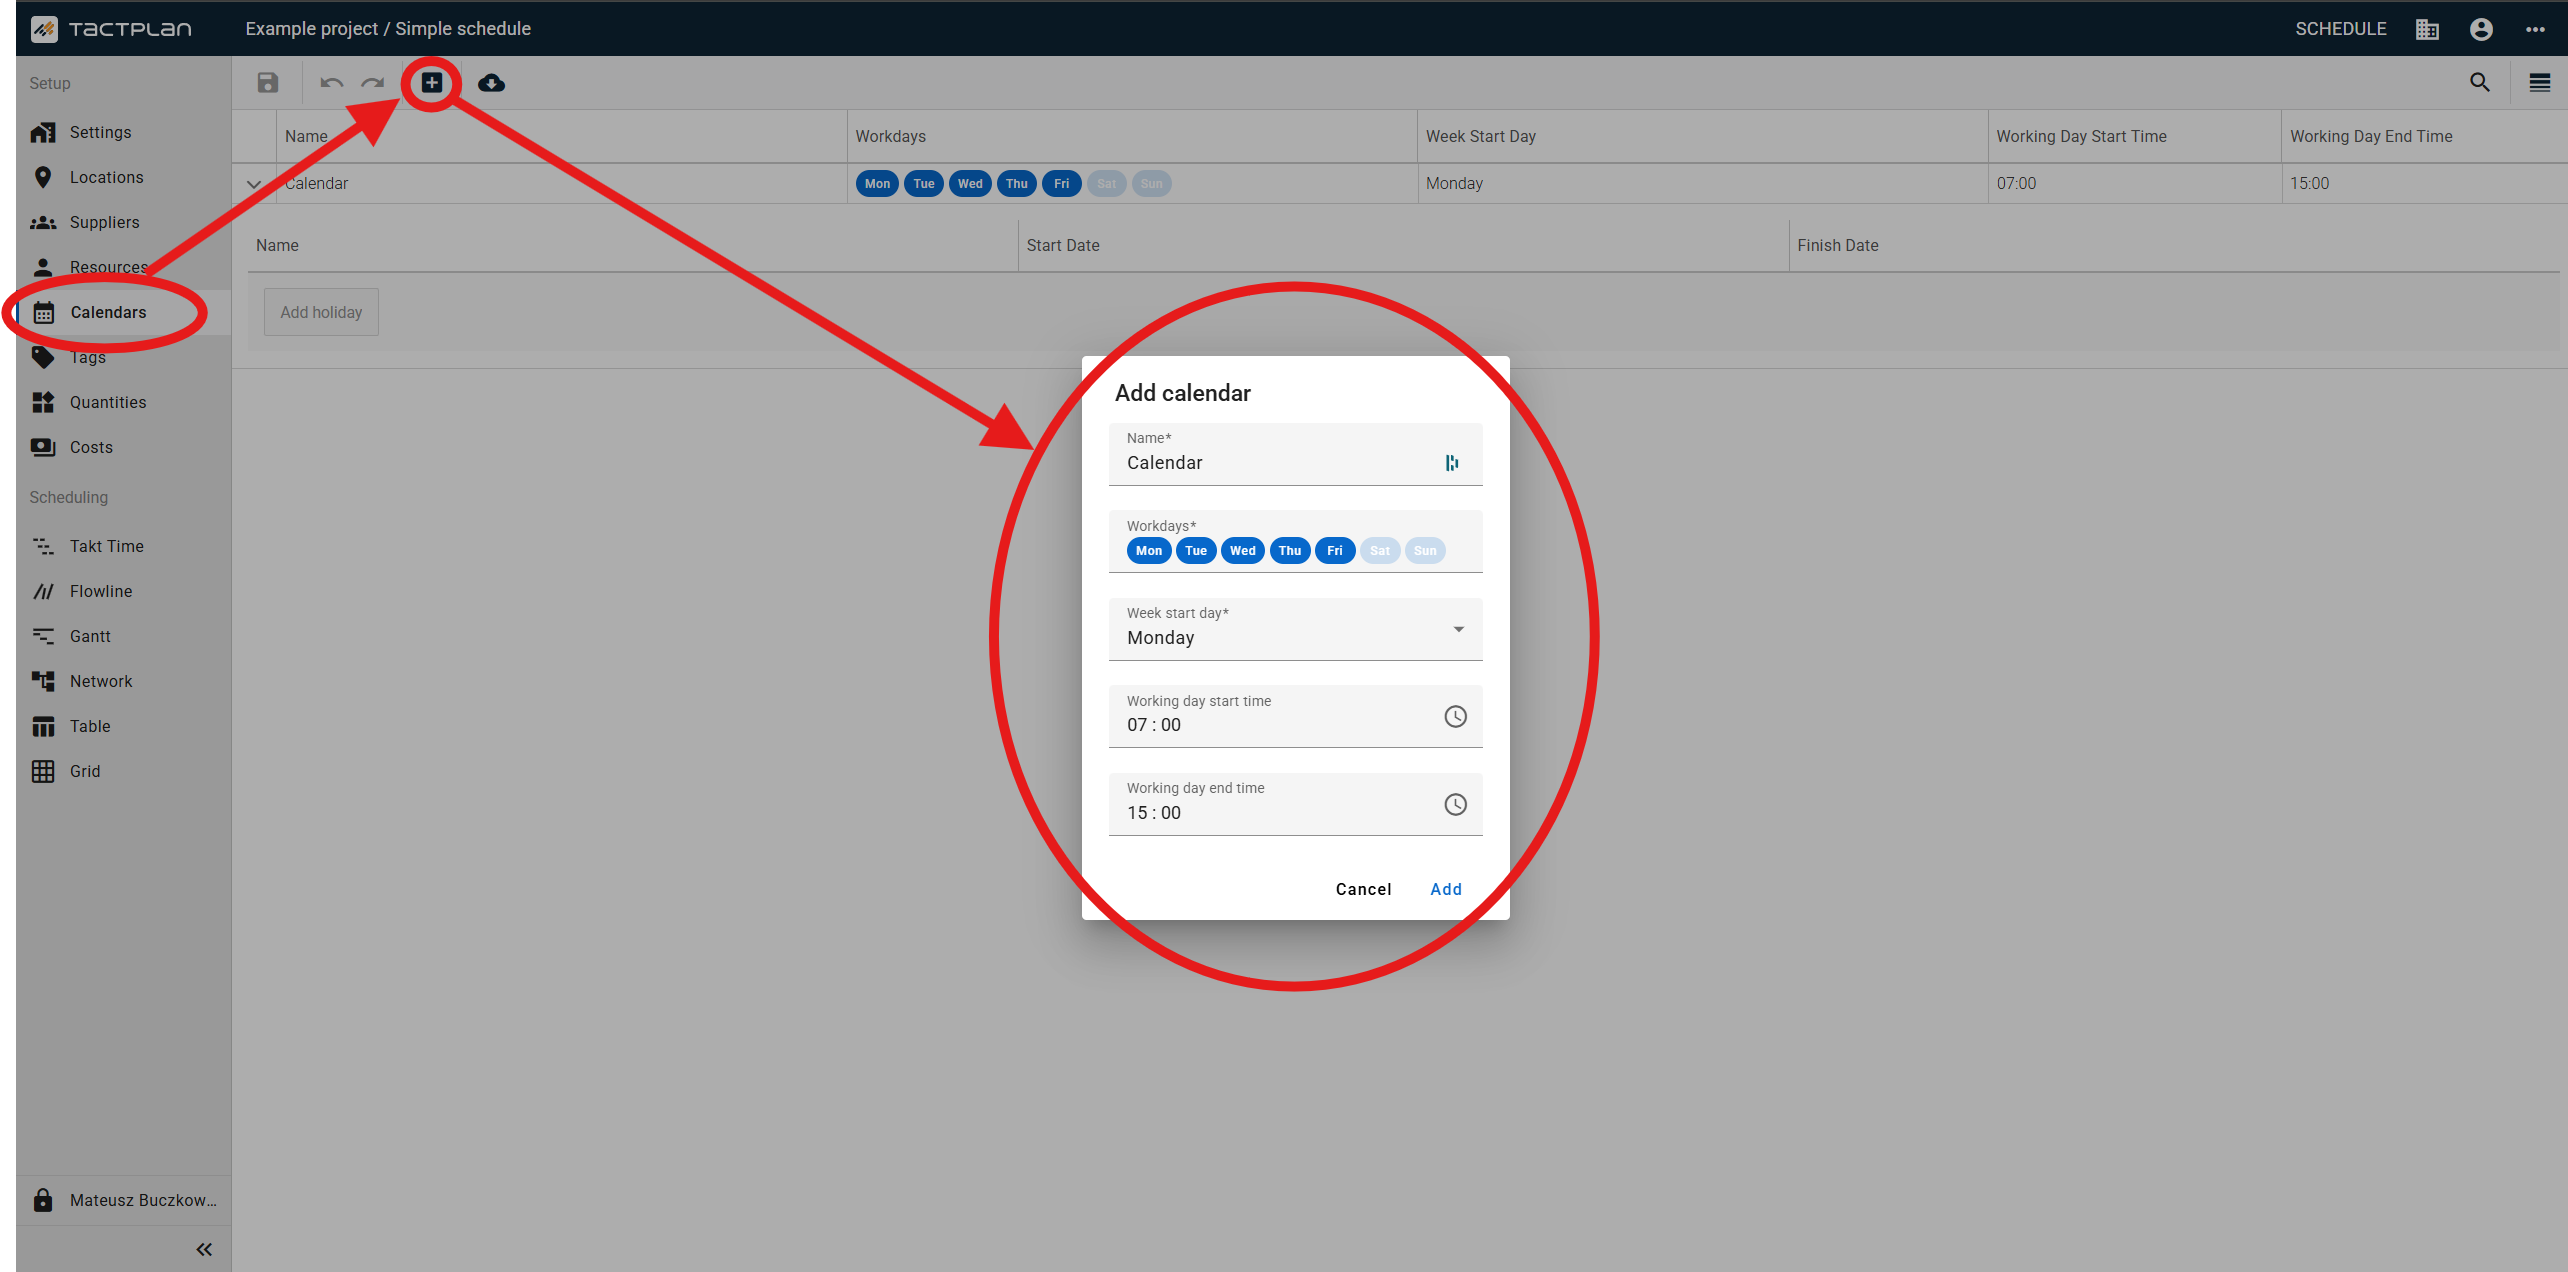This screenshot has width=2568, height=1272.
Task: Toggle Wed workday in dialog
Action: pyautogui.click(x=1242, y=551)
